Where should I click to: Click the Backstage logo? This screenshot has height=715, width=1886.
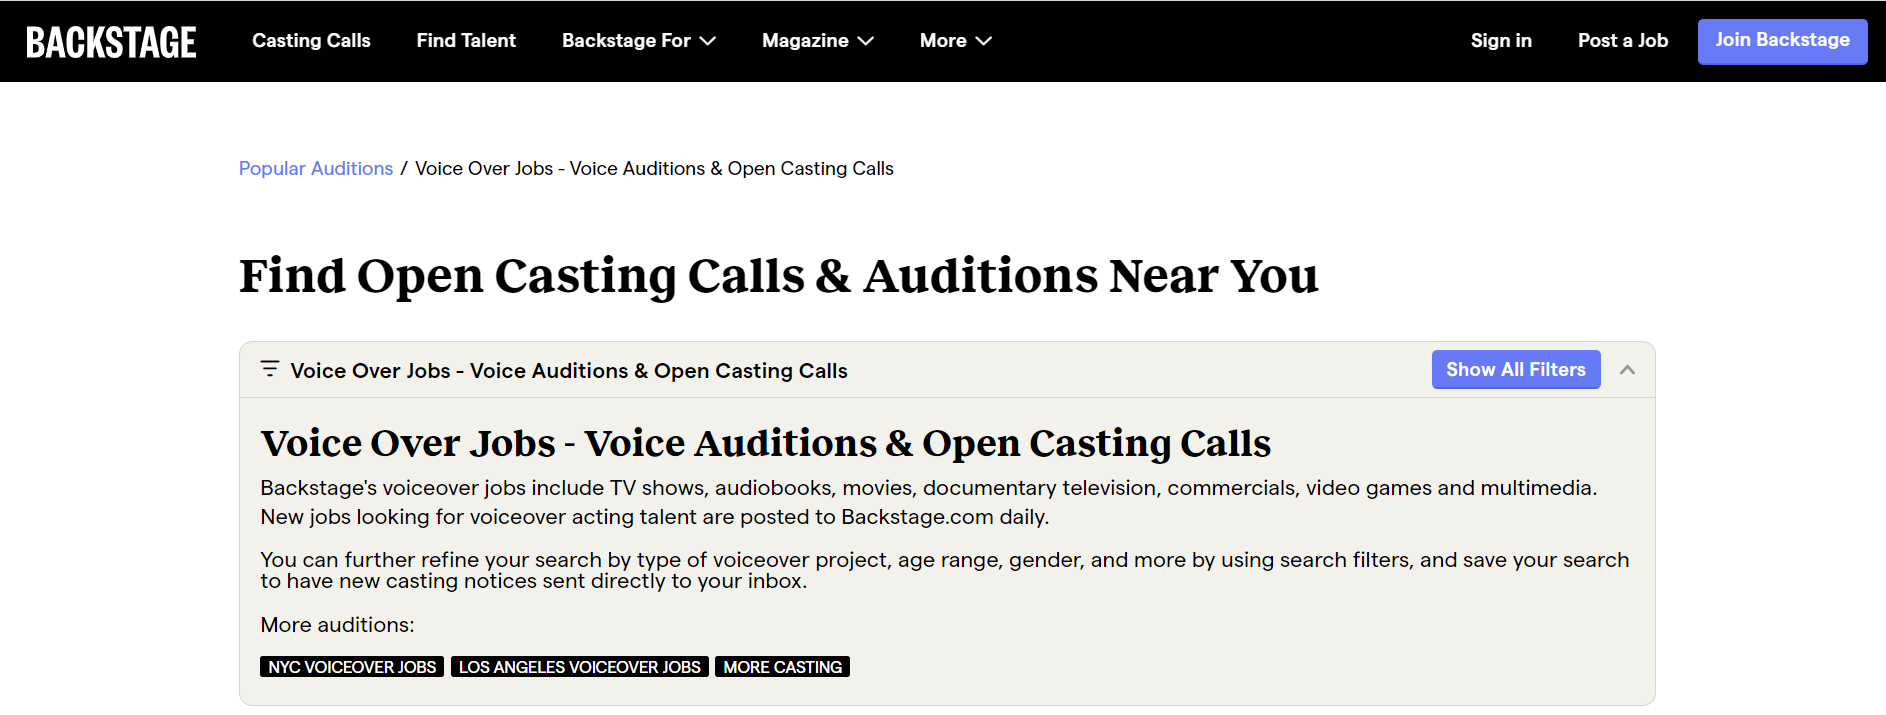(x=111, y=42)
